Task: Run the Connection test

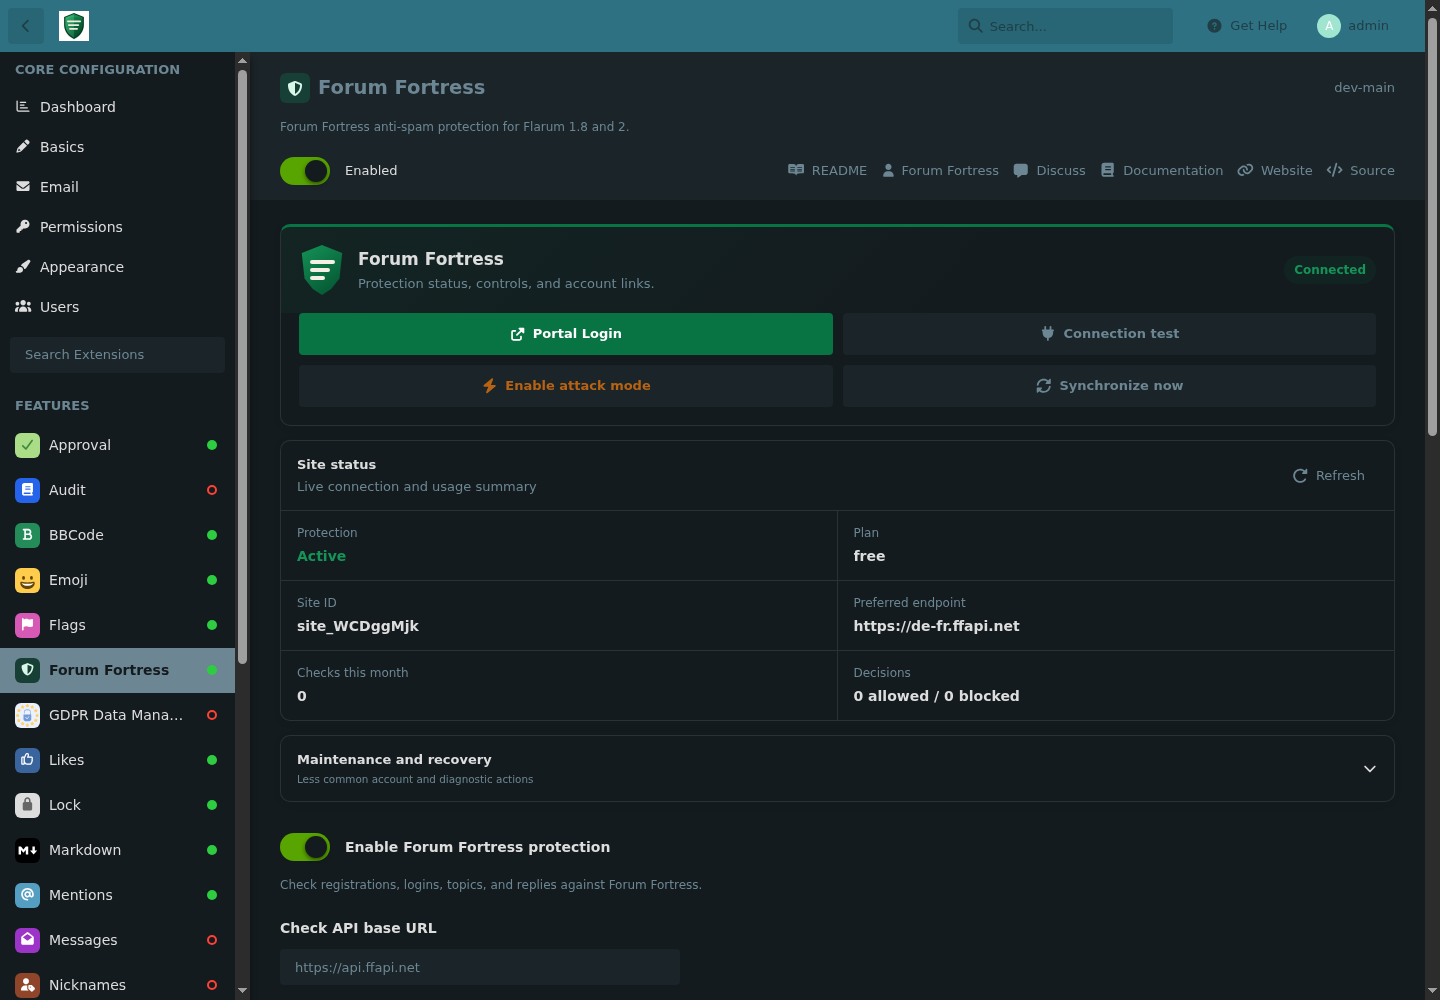Action: point(1109,334)
